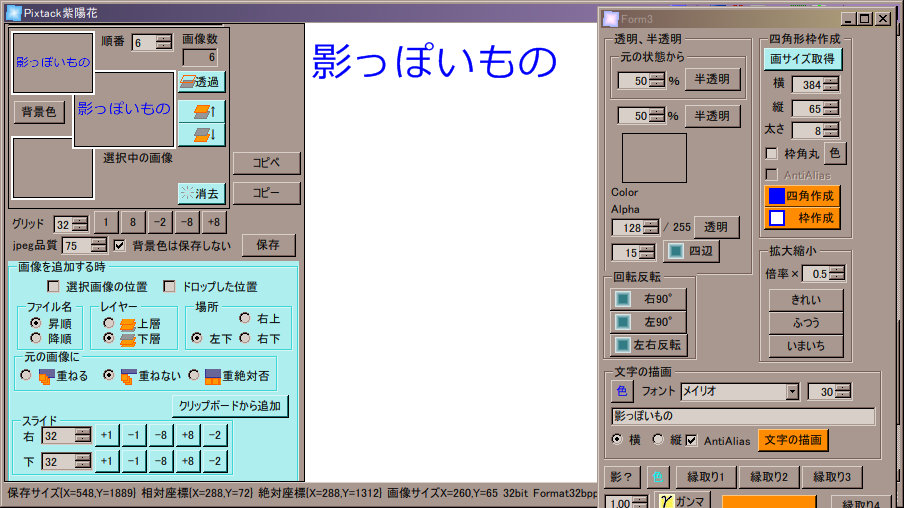
Task: Move layer up with orange arrow-up icon
Action: coord(201,111)
